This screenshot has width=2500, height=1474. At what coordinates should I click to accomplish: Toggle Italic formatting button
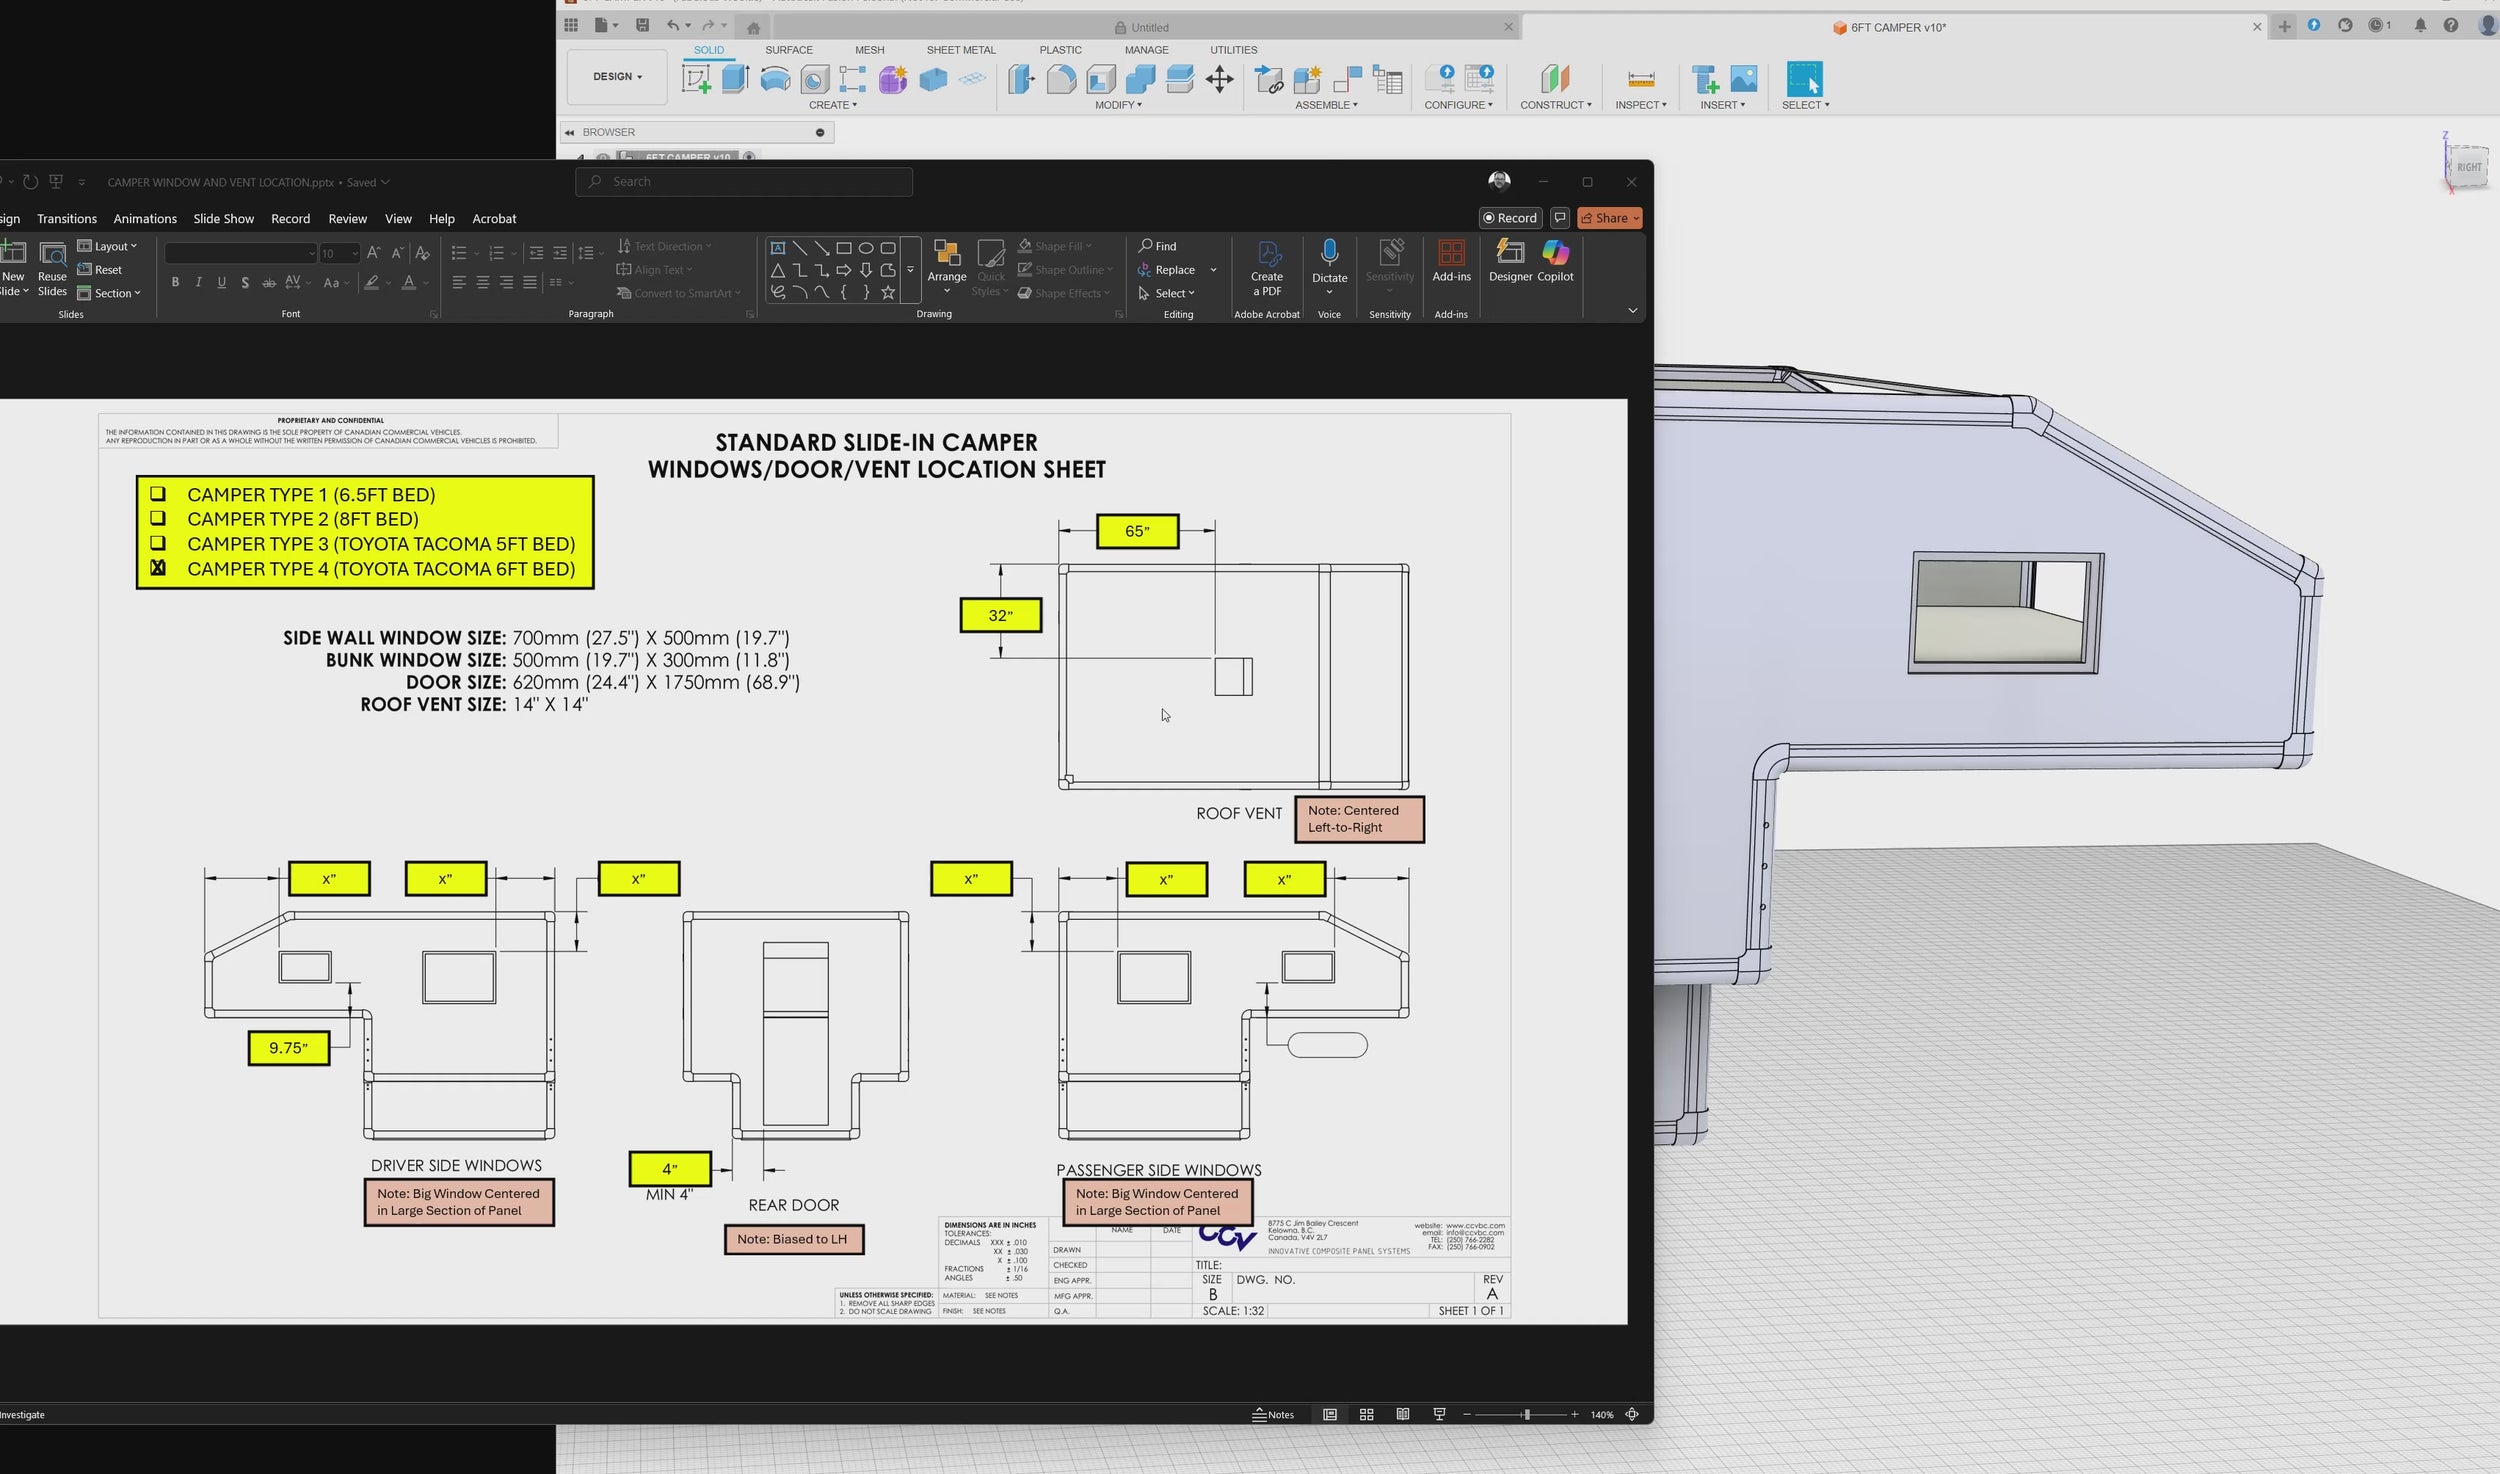[x=198, y=283]
